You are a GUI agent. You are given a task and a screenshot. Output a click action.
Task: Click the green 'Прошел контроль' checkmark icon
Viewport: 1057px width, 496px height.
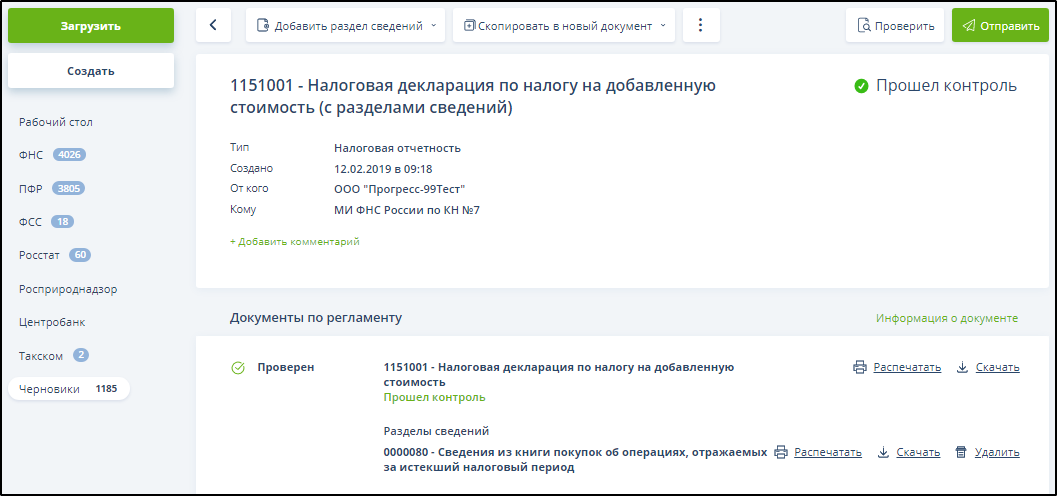pyautogui.click(x=861, y=86)
